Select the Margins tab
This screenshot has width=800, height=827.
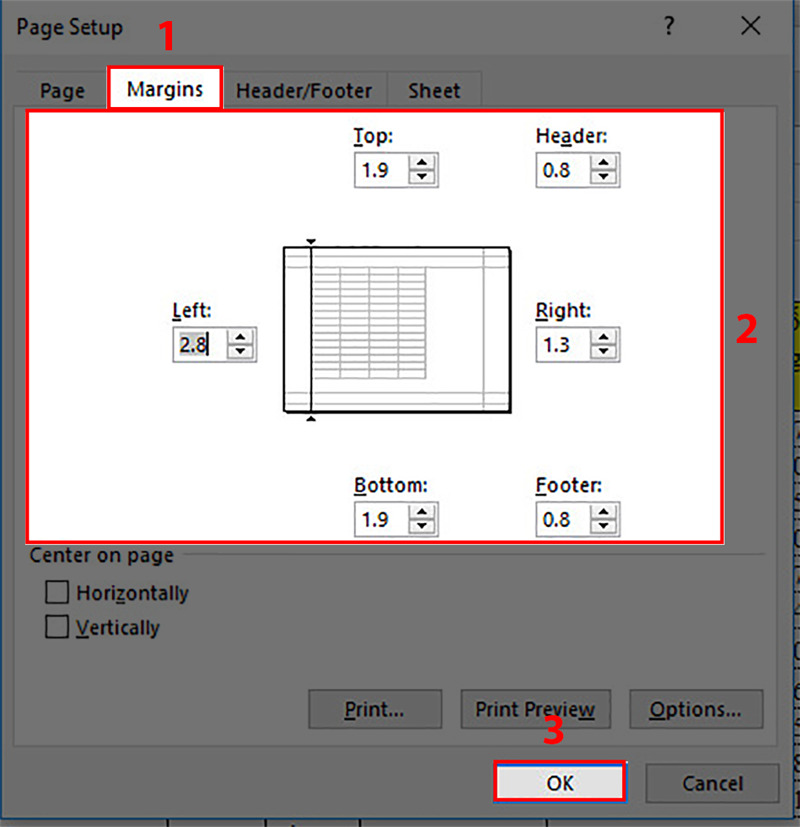pos(165,89)
